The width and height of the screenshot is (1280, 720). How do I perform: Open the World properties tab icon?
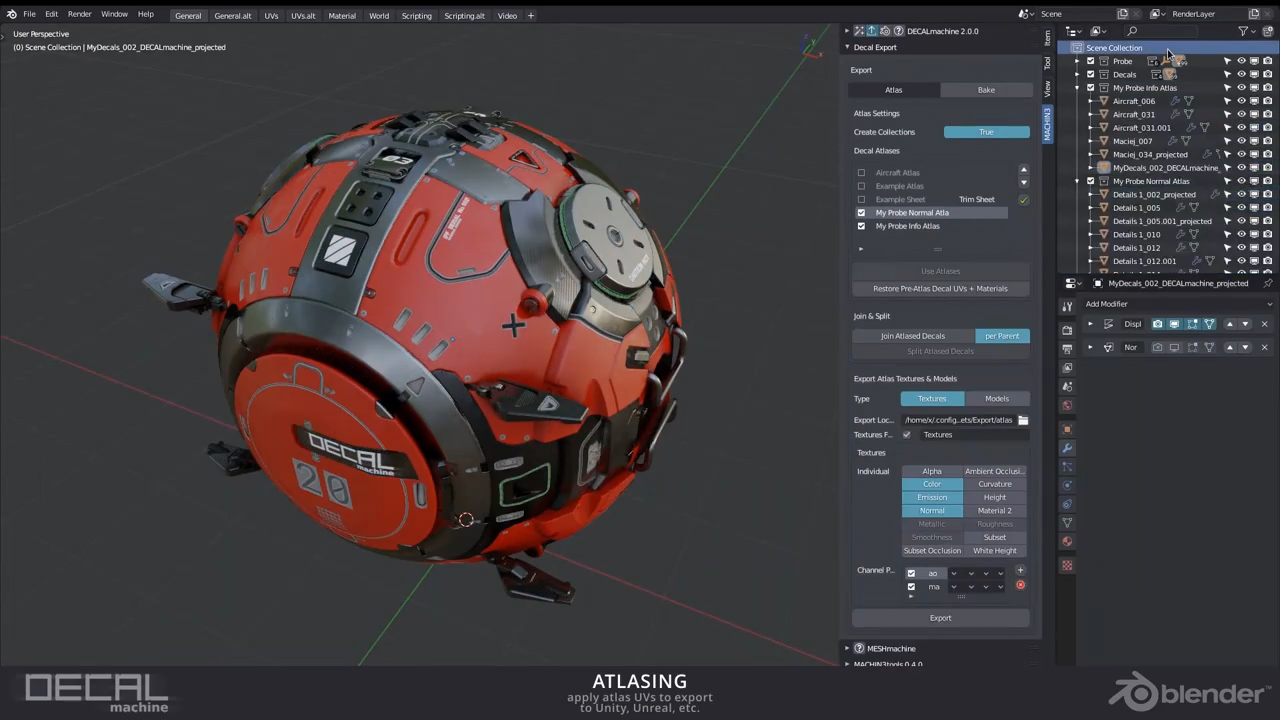click(x=1067, y=406)
